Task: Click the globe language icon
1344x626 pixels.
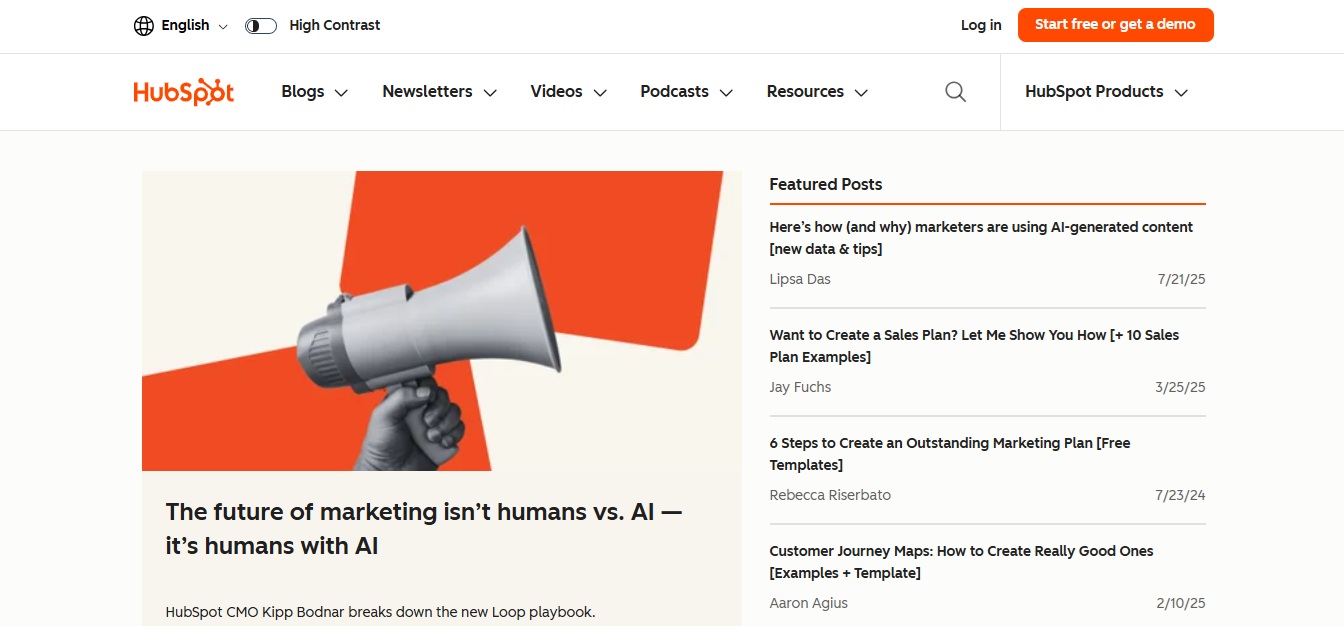Action: (x=144, y=26)
